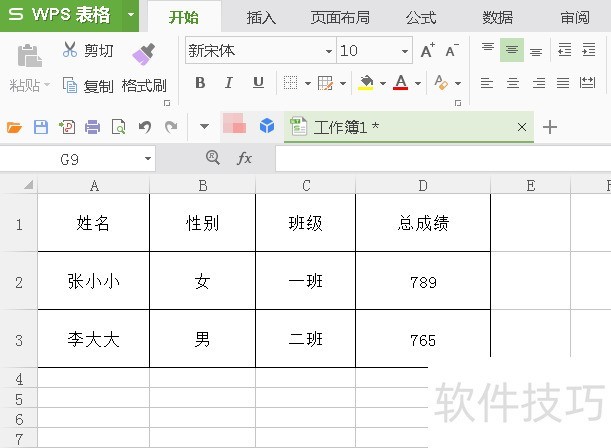Switch to 审阅 ribbon tab
This screenshot has height=448, width=611.
[575, 18]
